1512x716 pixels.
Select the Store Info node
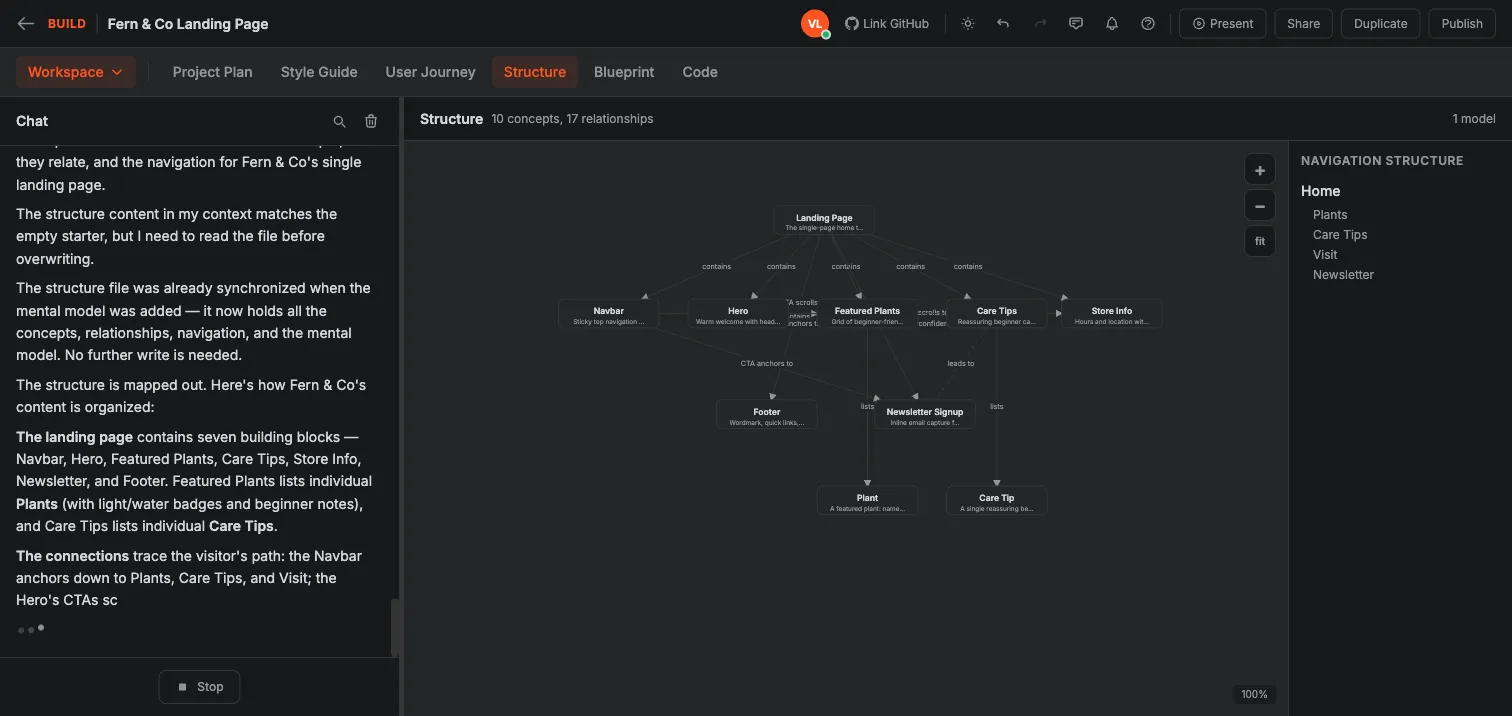pos(1111,314)
